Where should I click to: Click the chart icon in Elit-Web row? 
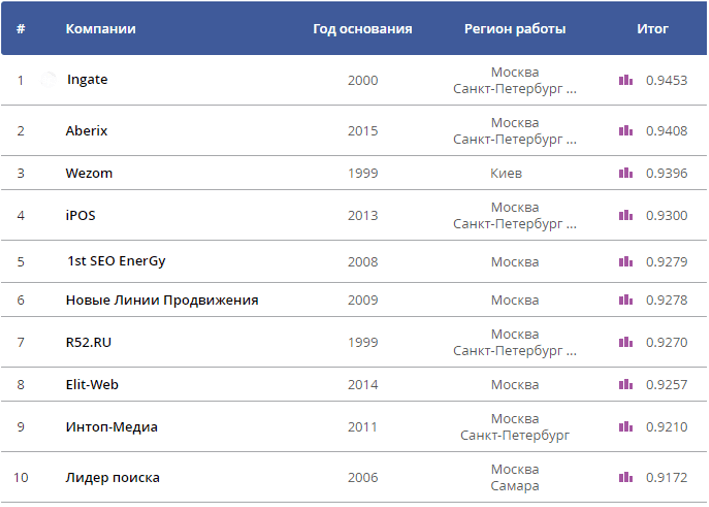(626, 384)
